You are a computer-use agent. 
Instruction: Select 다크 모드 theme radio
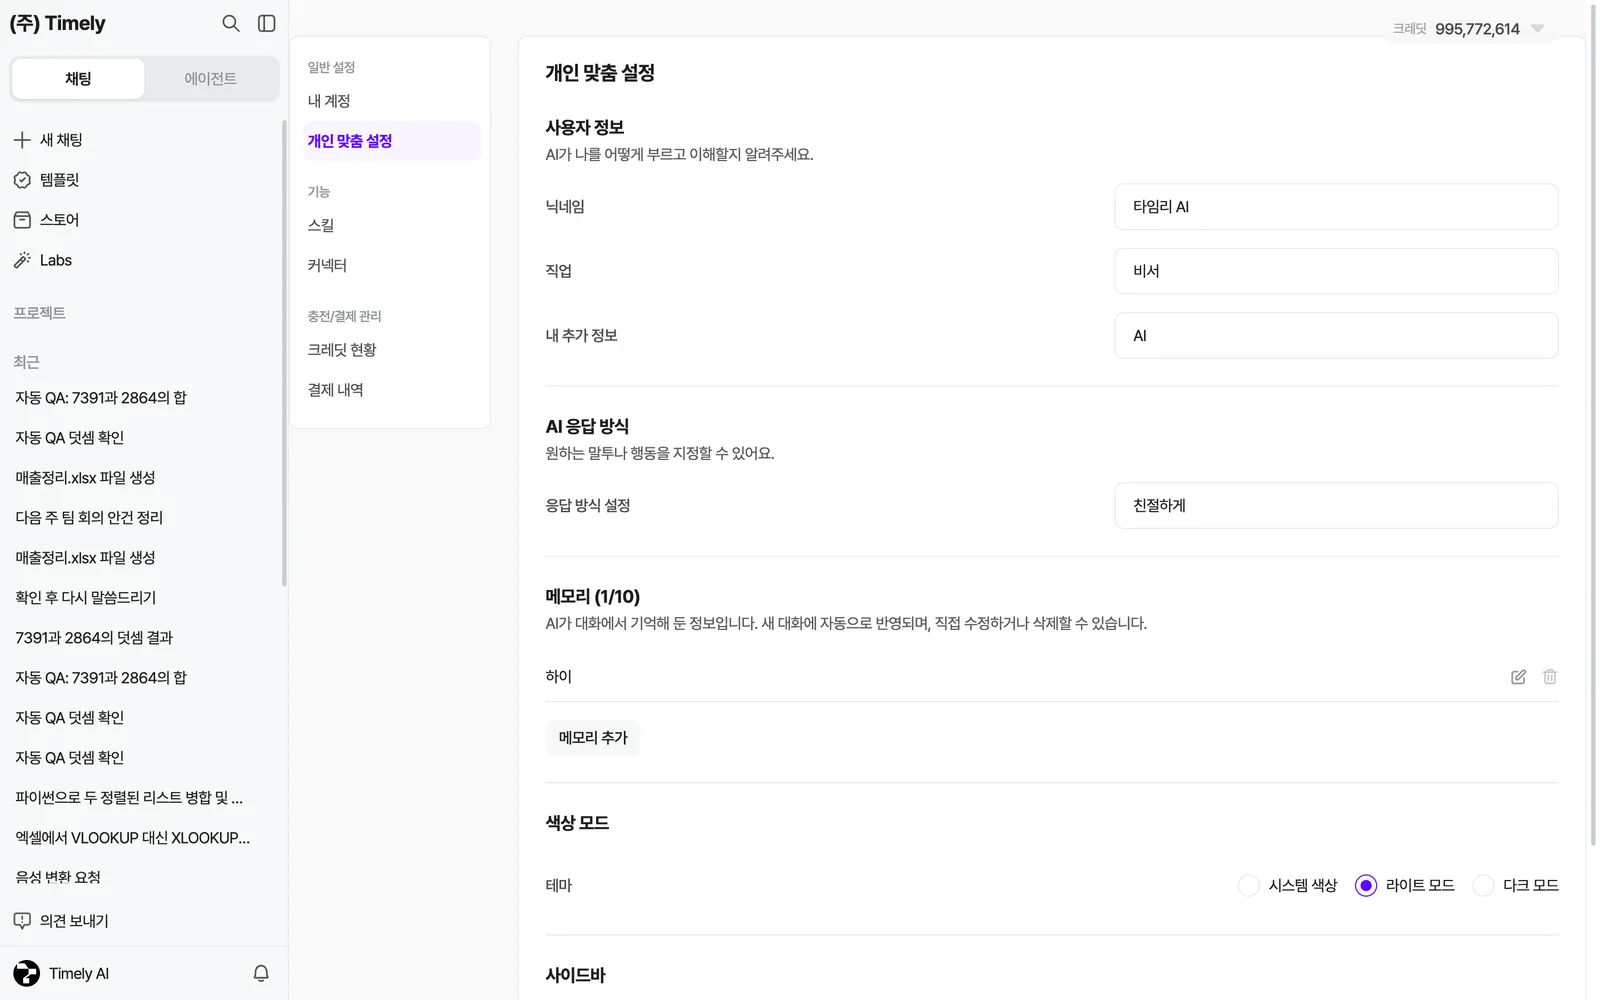pos(1483,886)
